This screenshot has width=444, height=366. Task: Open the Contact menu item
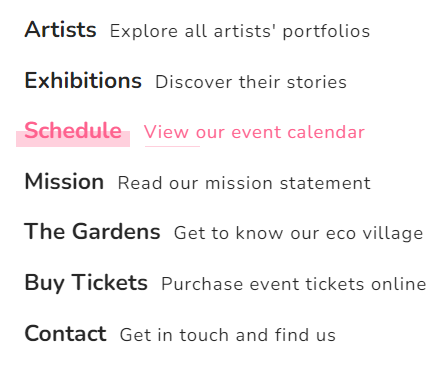pos(65,334)
